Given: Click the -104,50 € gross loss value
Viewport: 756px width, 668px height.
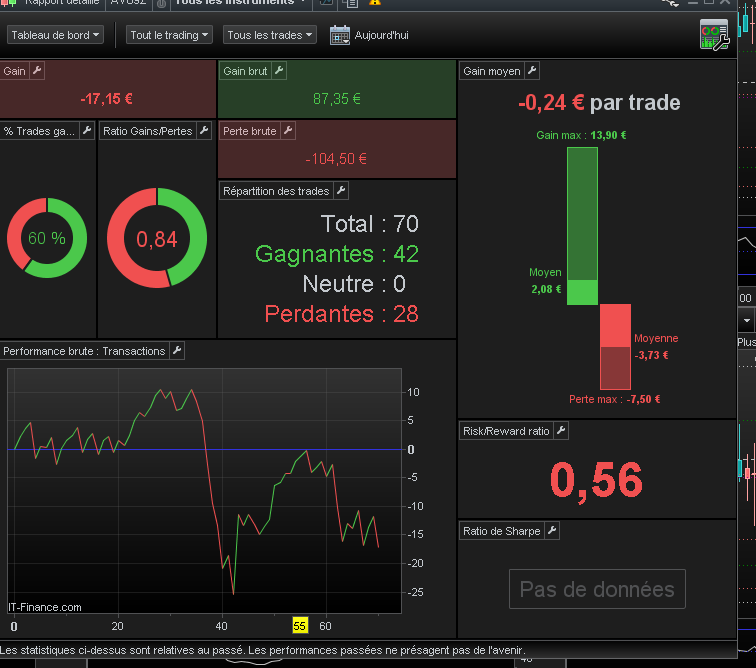Looking at the screenshot, I should (336, 159).
